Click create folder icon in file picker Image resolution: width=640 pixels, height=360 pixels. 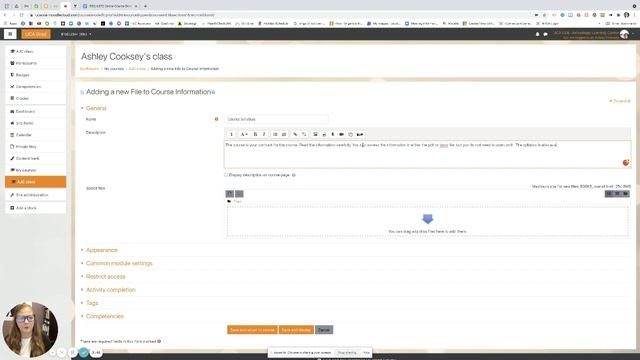[239, 194]
